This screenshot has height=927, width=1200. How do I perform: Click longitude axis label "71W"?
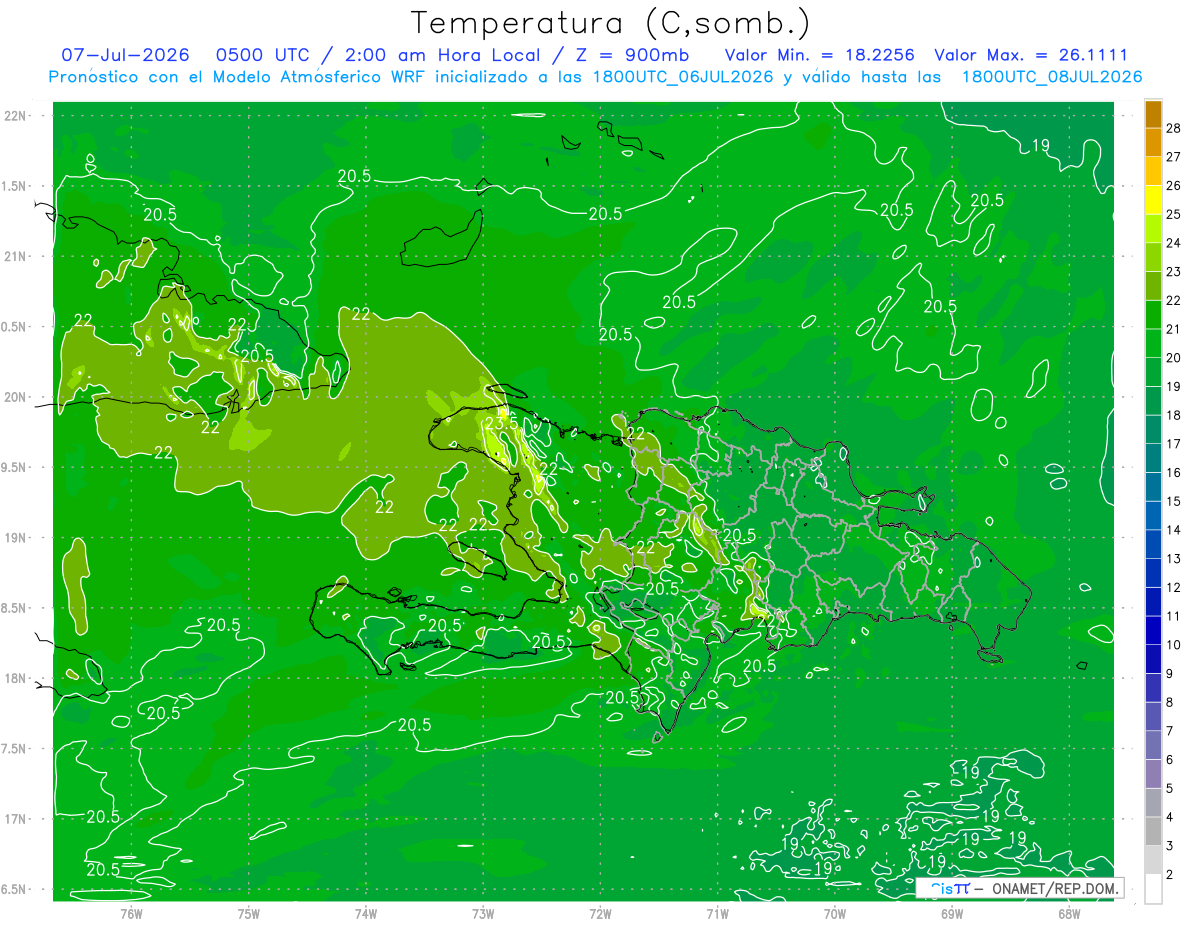click(718, 913)
